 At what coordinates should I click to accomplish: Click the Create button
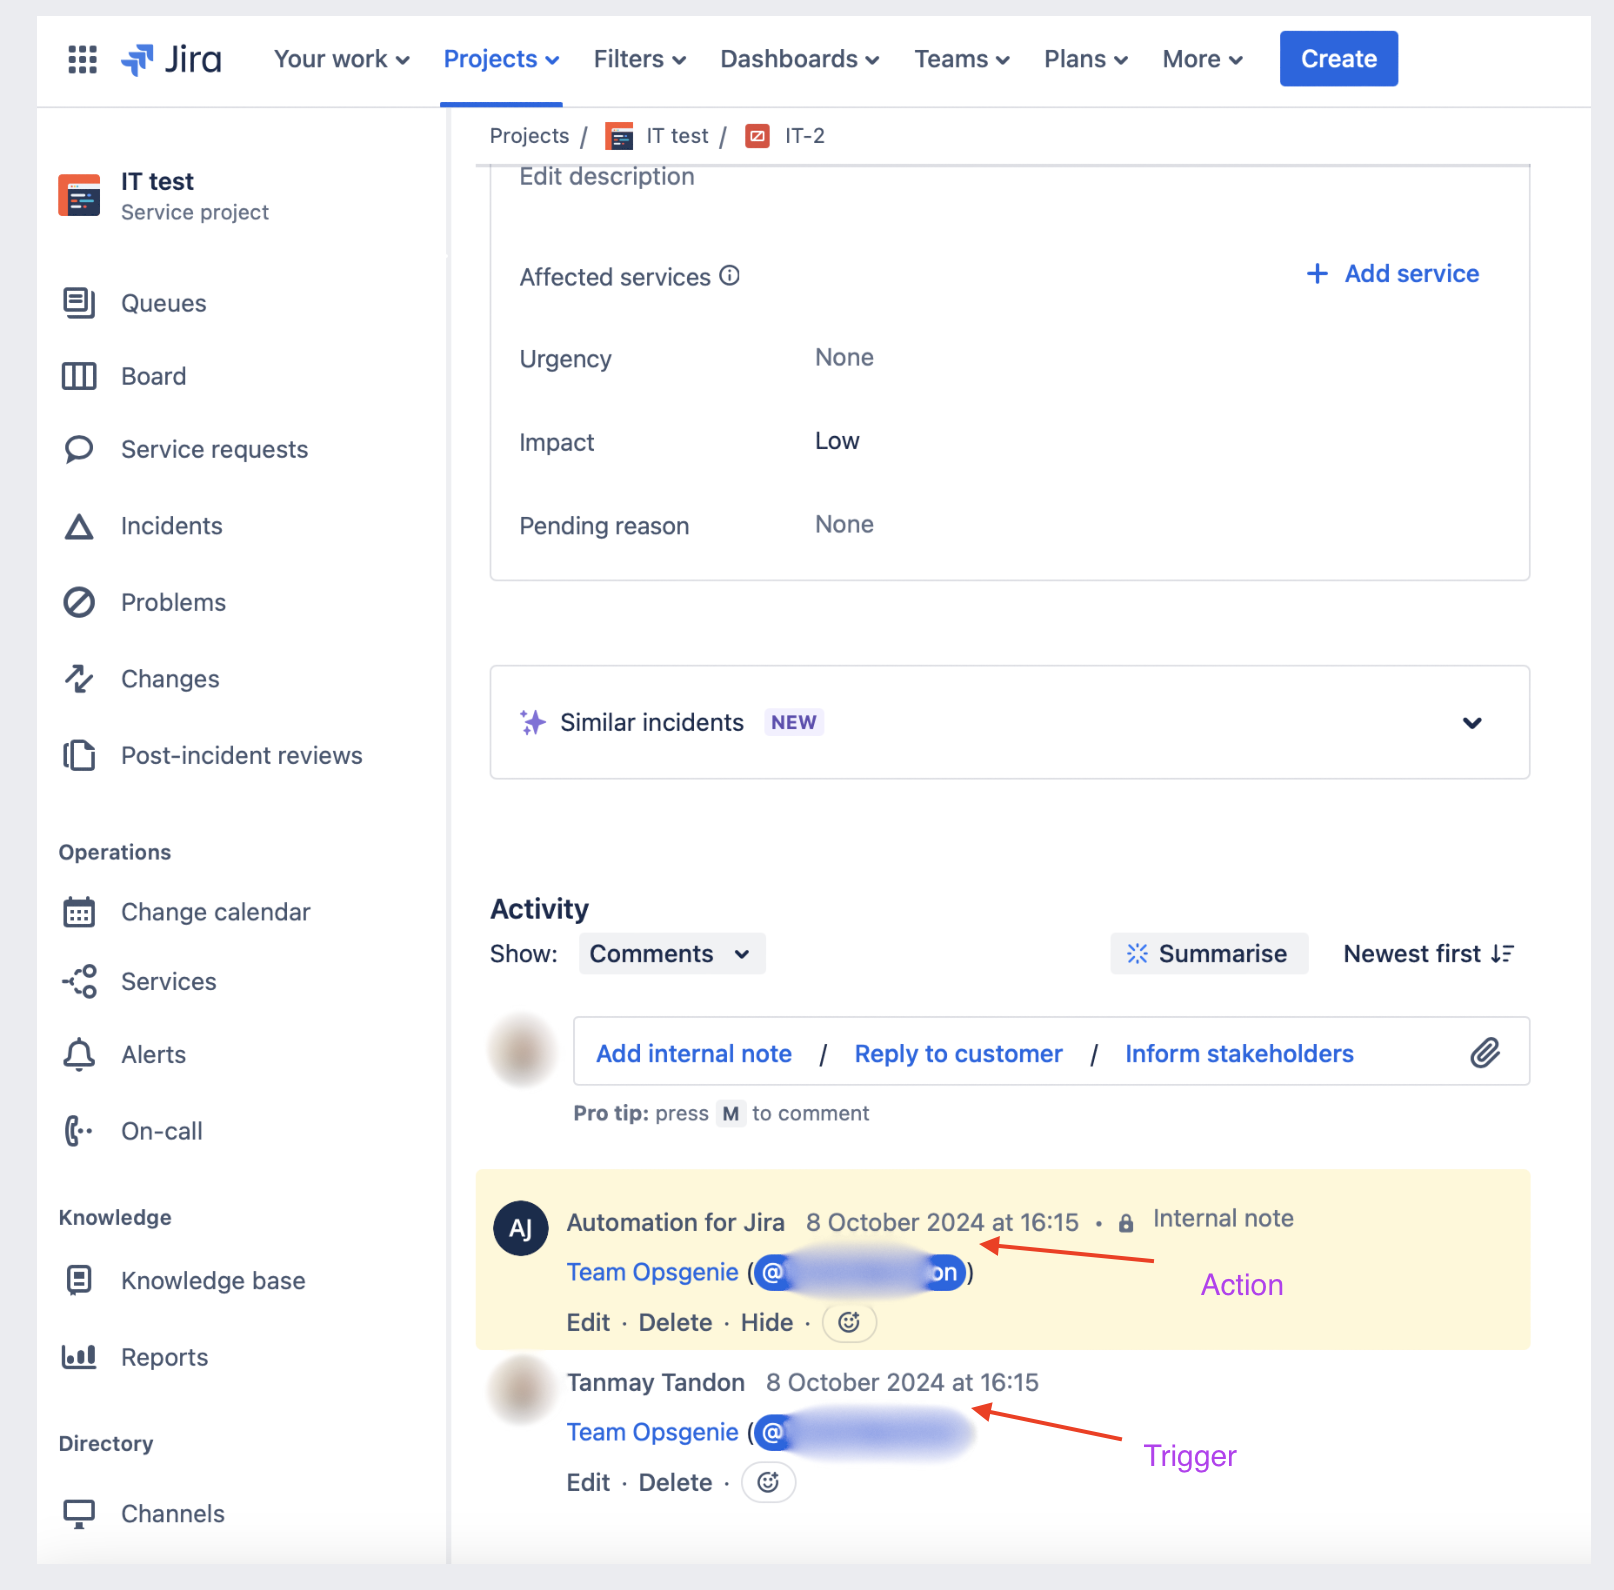[1339, 59]
